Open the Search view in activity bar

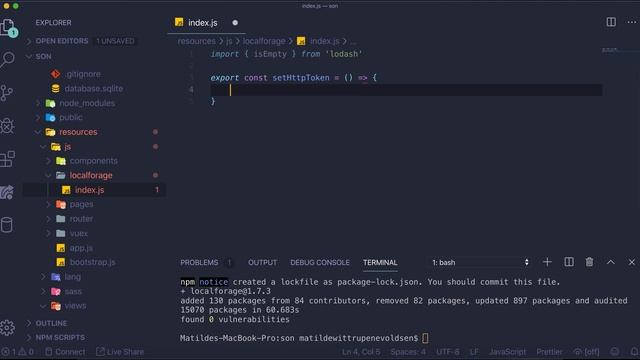coord(7,60)
